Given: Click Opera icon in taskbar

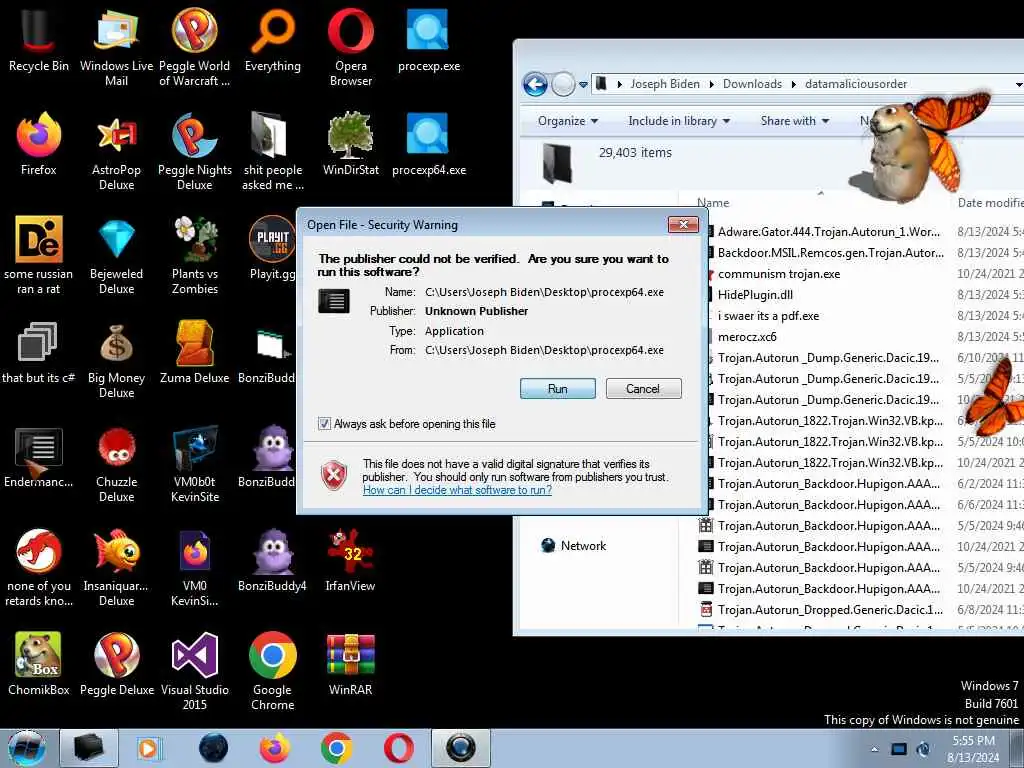Looking at the screenshot, I should coord(398,748).
